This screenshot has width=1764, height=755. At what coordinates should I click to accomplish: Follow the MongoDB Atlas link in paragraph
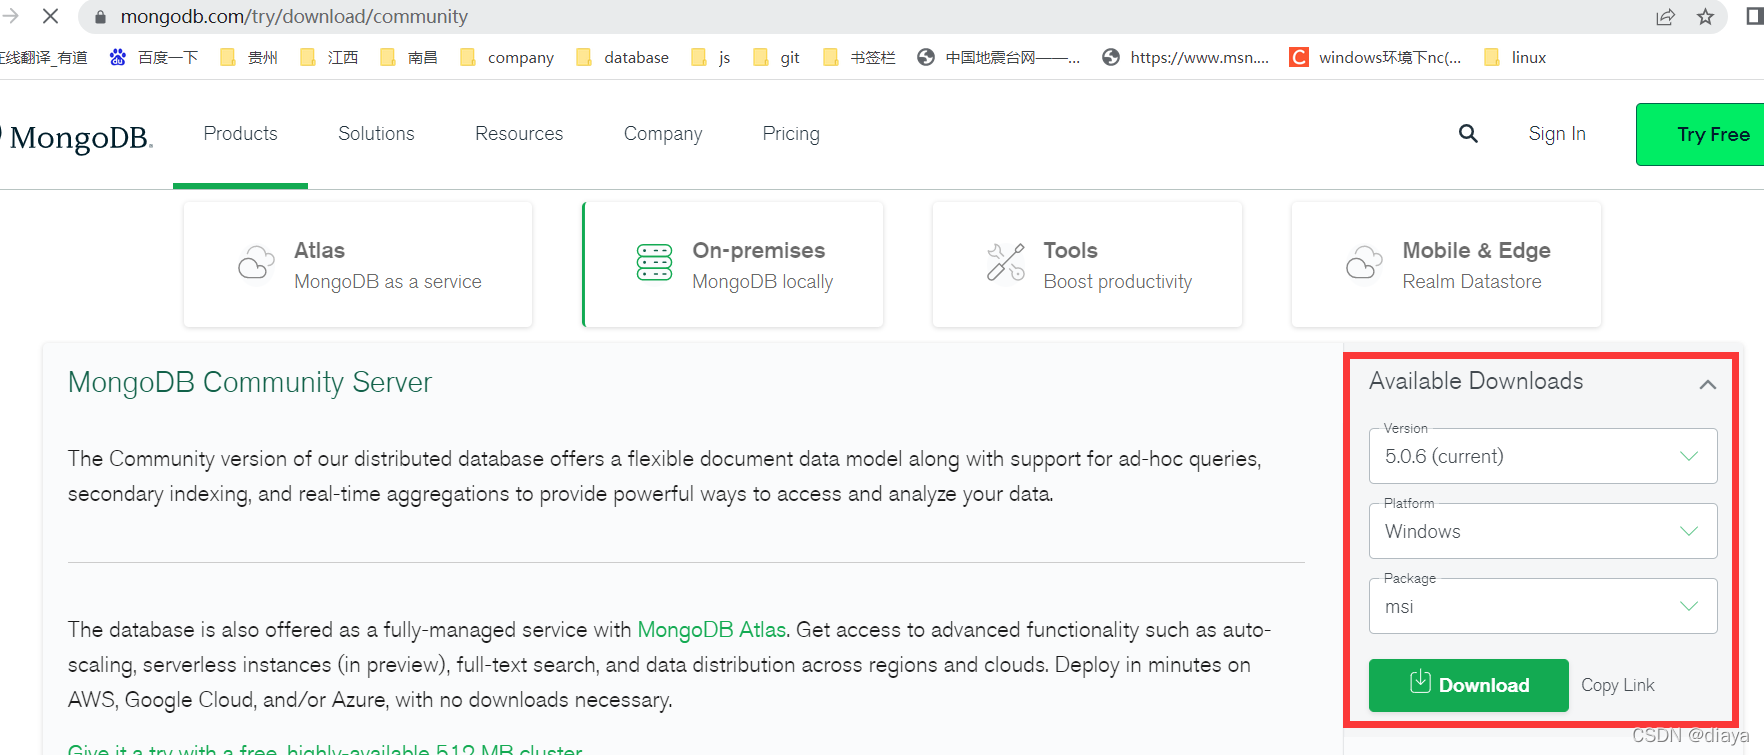tap(712, 630)
